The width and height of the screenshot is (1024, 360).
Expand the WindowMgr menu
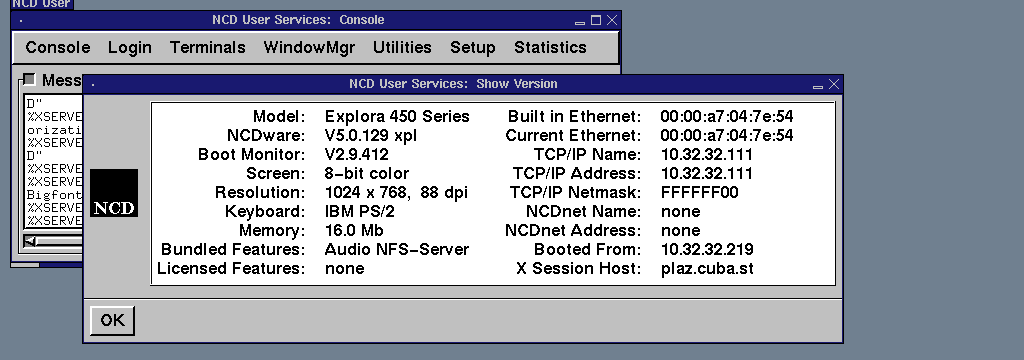(x=310, y=48)
